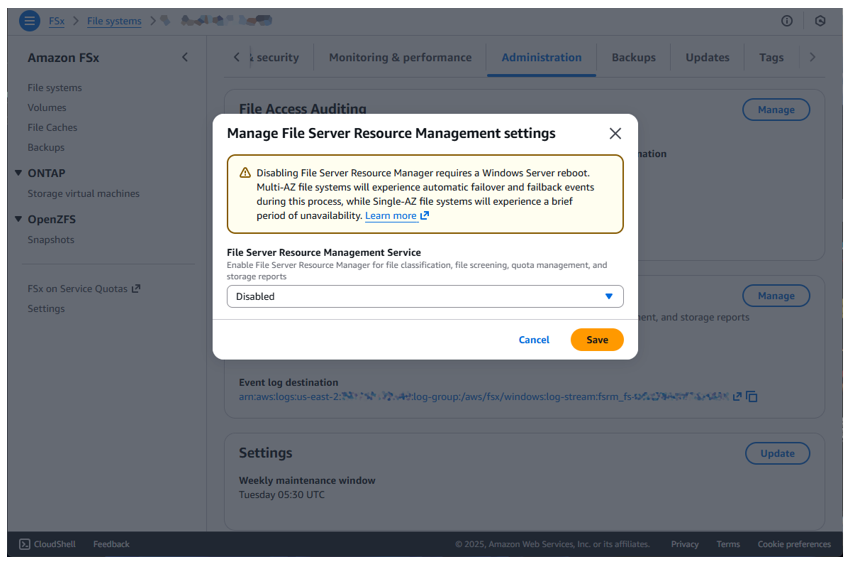Collapse the OpenZFS section
The width and height of the screenshot is (852, 563).
point(18,220)
